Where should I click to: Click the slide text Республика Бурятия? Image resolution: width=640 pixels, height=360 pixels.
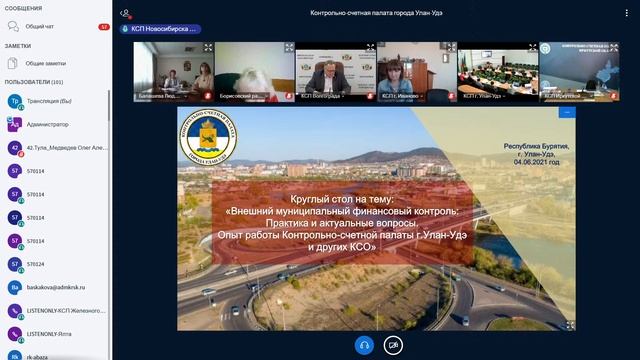(536, 146)
